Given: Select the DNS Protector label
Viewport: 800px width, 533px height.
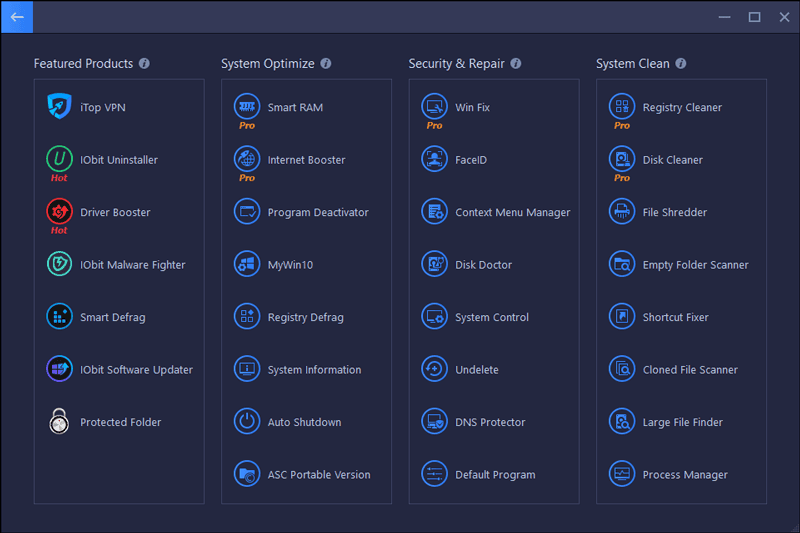Looking at the screenshot, I should [x=490, y=422].
